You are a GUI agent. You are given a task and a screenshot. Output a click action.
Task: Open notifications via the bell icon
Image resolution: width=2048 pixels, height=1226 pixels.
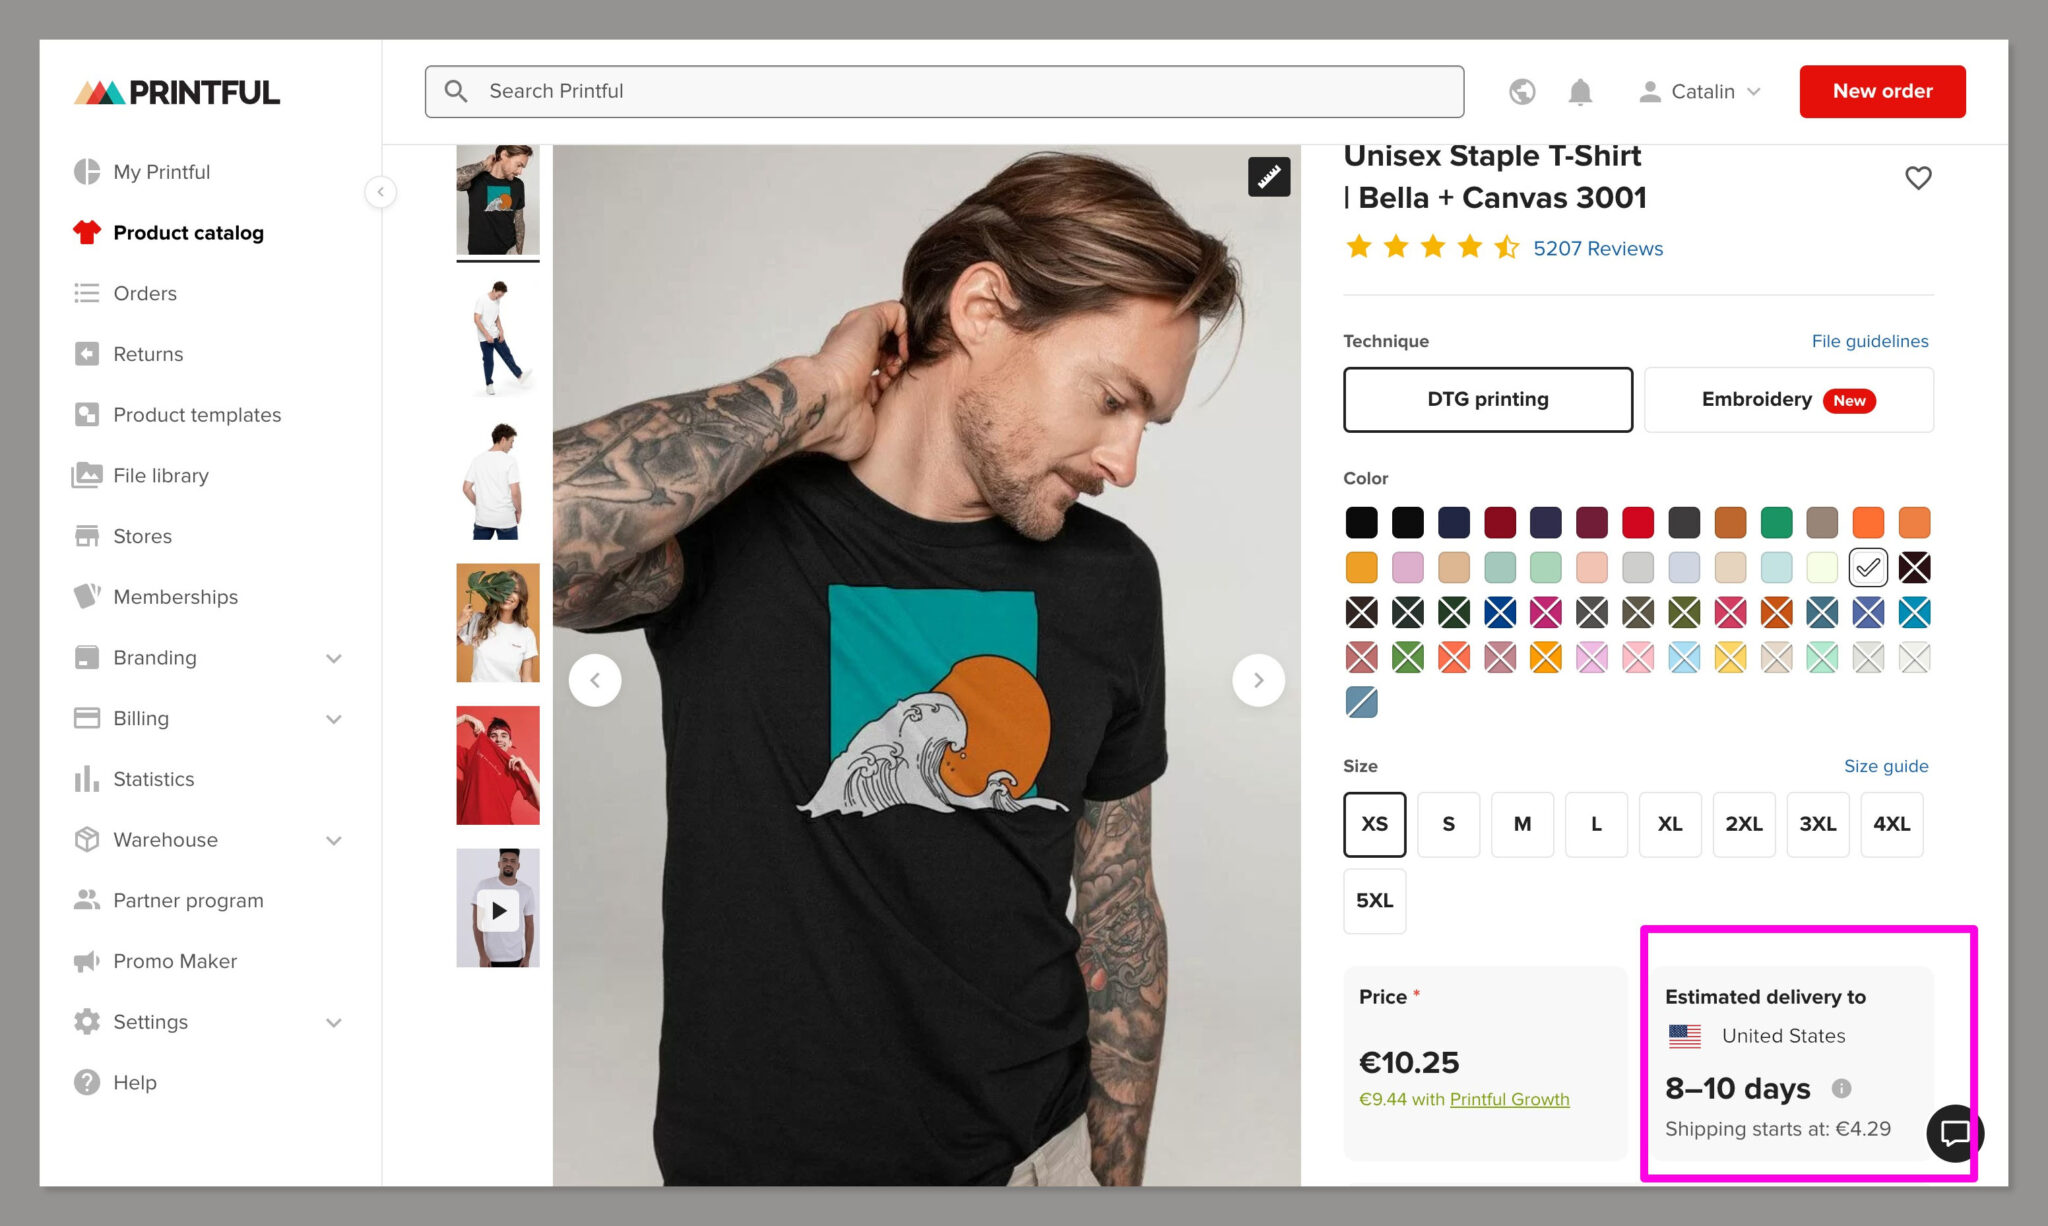[1580, 91]
